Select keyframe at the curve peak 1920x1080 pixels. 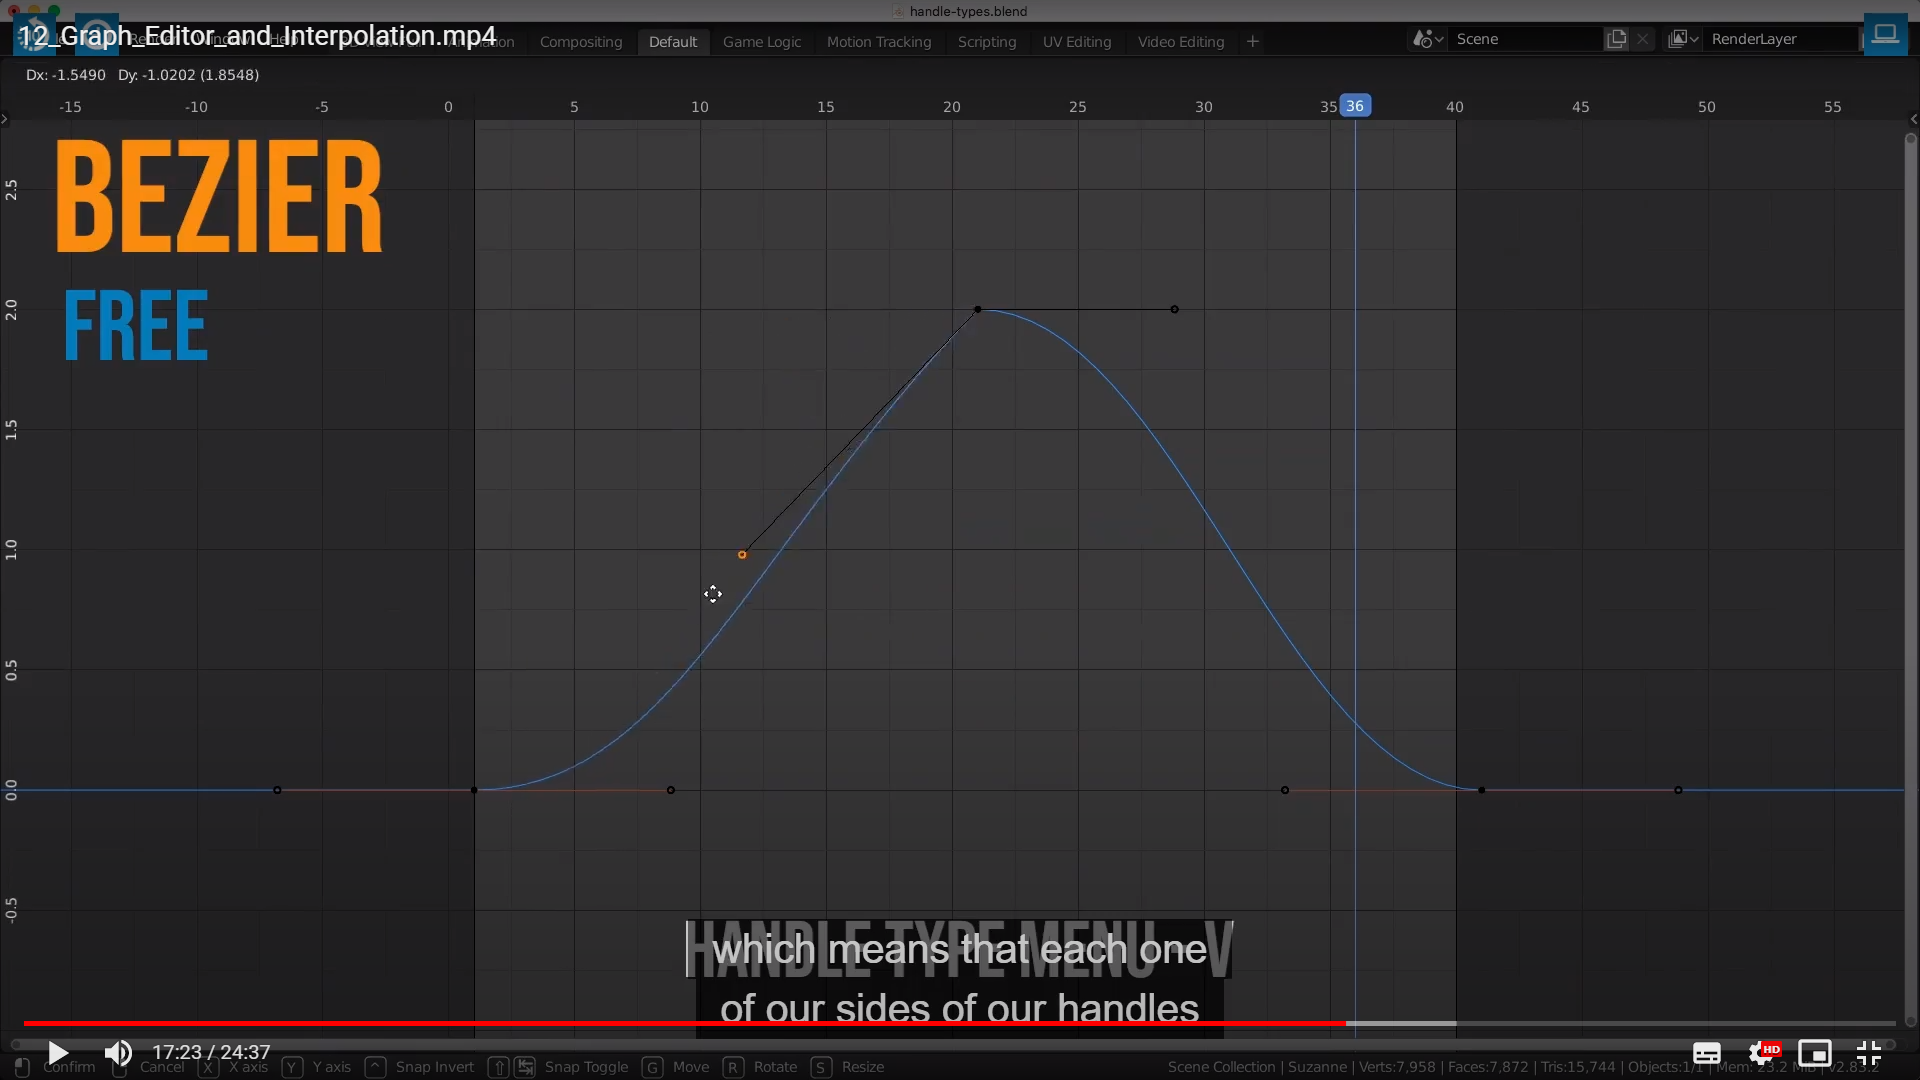[x=978, y=309]
